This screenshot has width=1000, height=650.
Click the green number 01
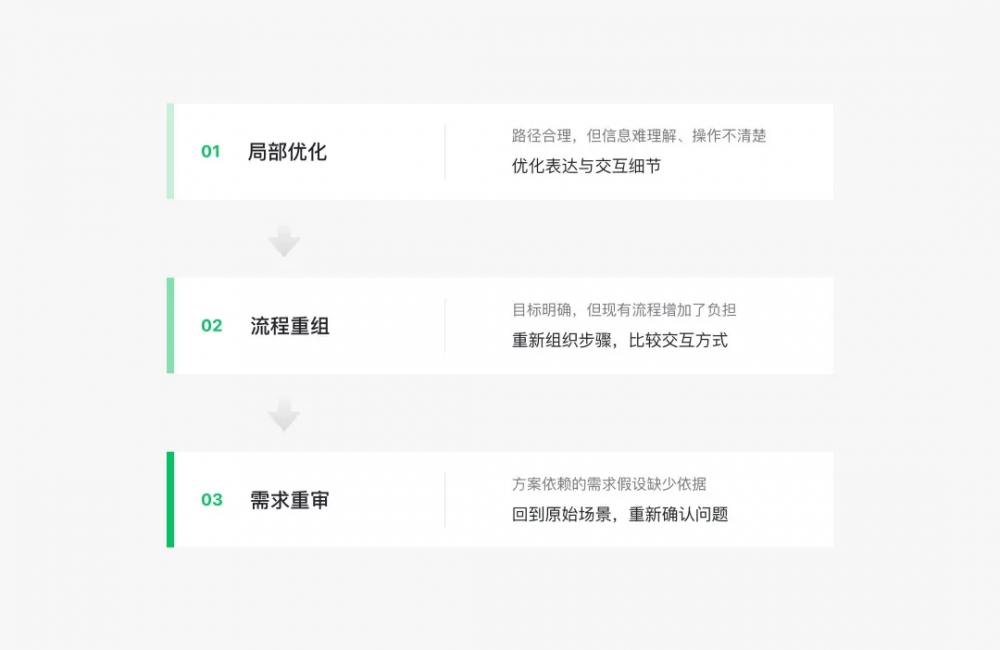click(210, 152)
